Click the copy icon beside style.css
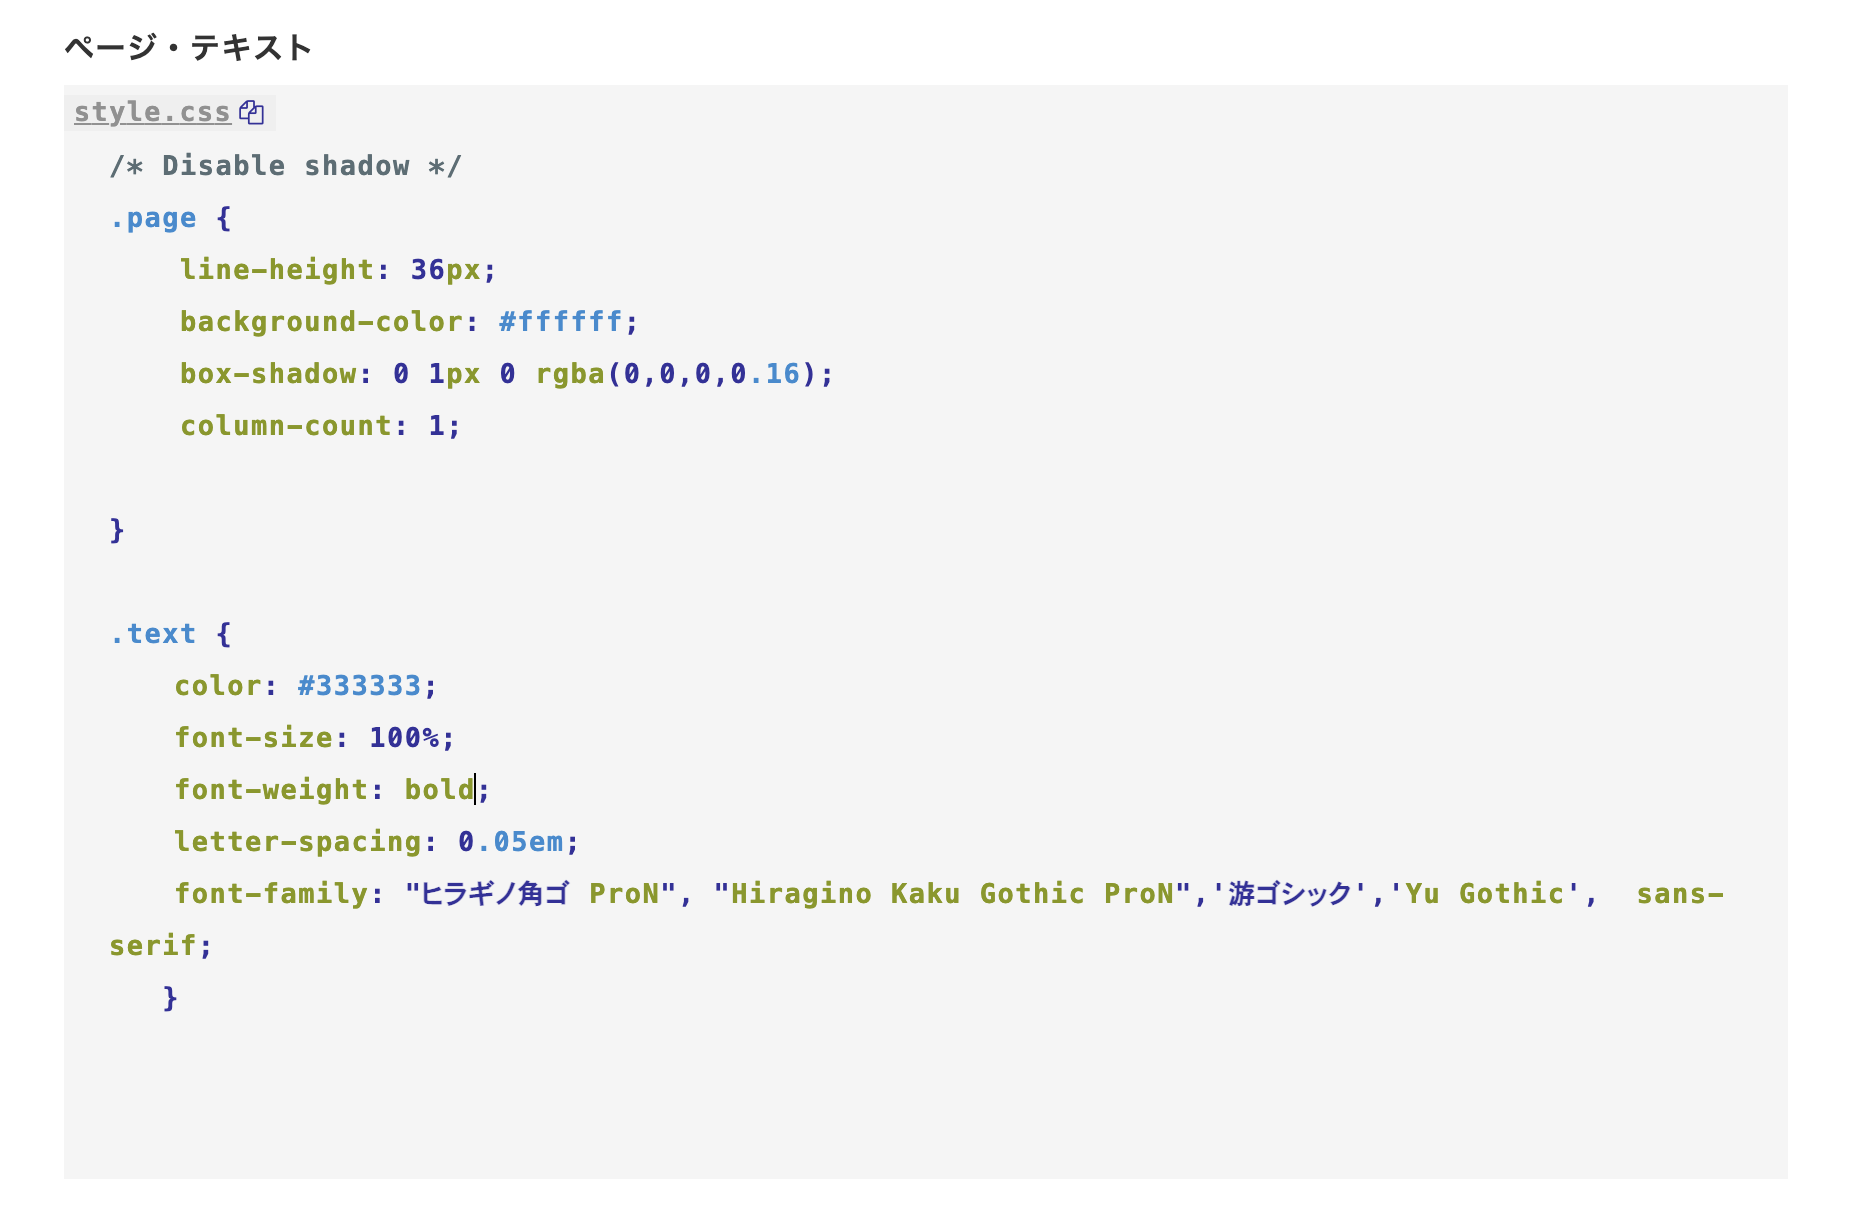 pyautogui.click(x=252, y=112)
